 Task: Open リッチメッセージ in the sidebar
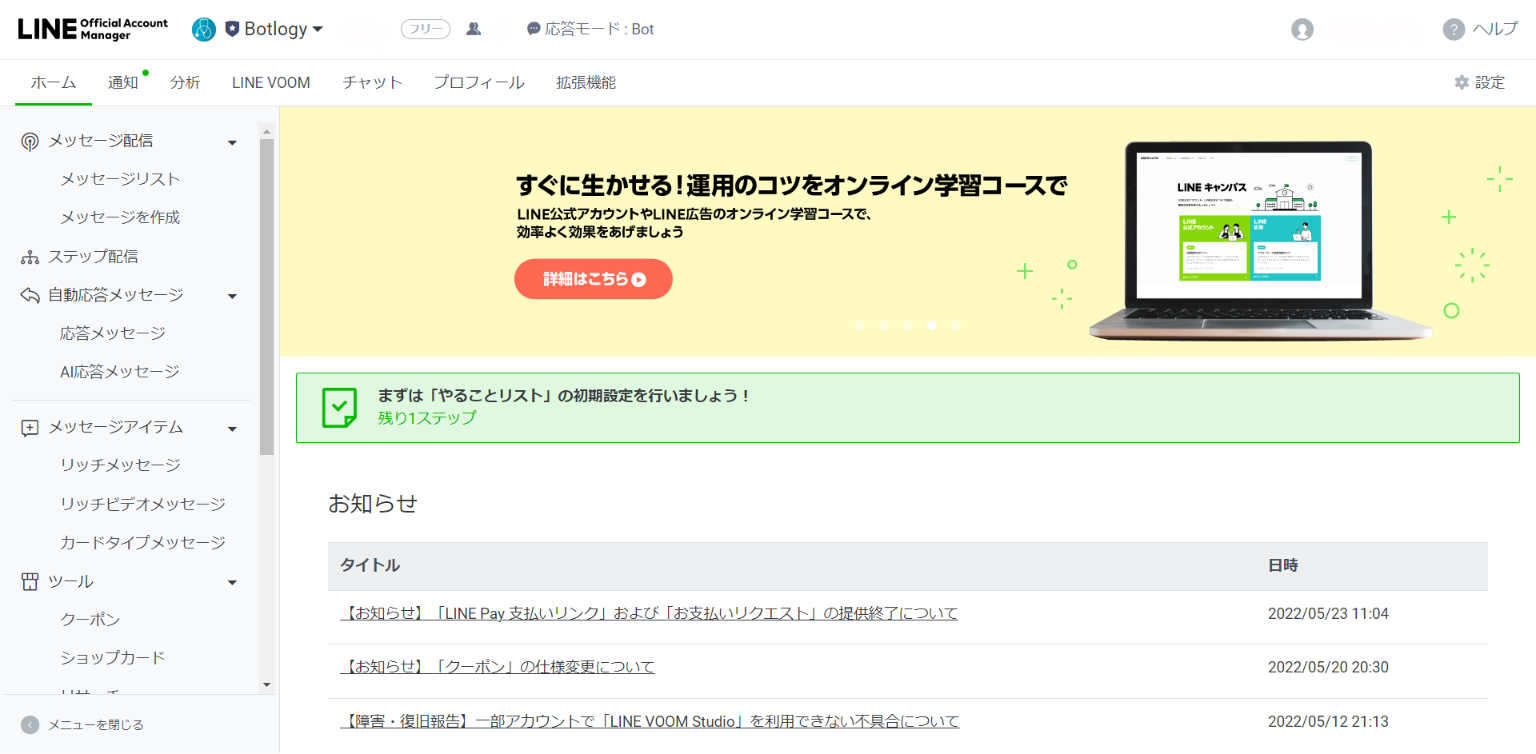coord(120,465)
